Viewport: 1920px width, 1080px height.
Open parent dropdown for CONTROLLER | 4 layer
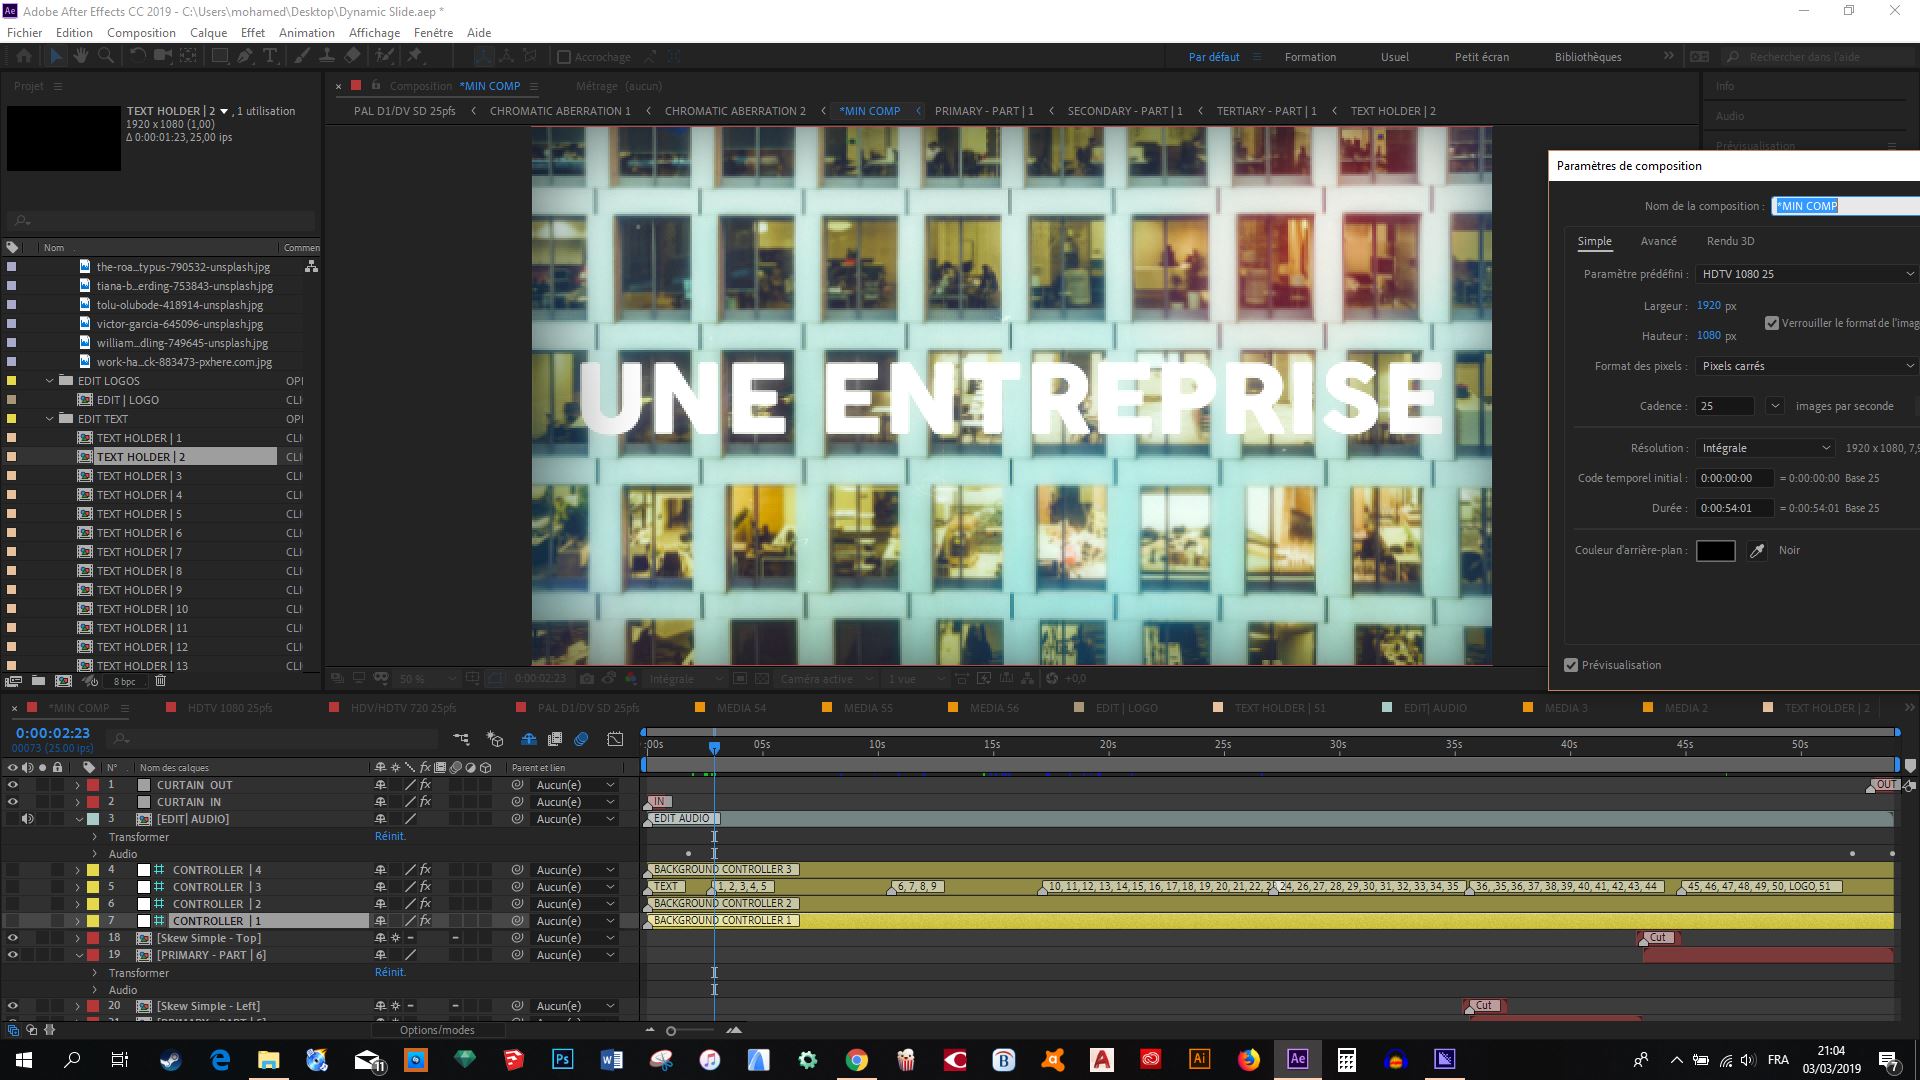click(575, 870)
